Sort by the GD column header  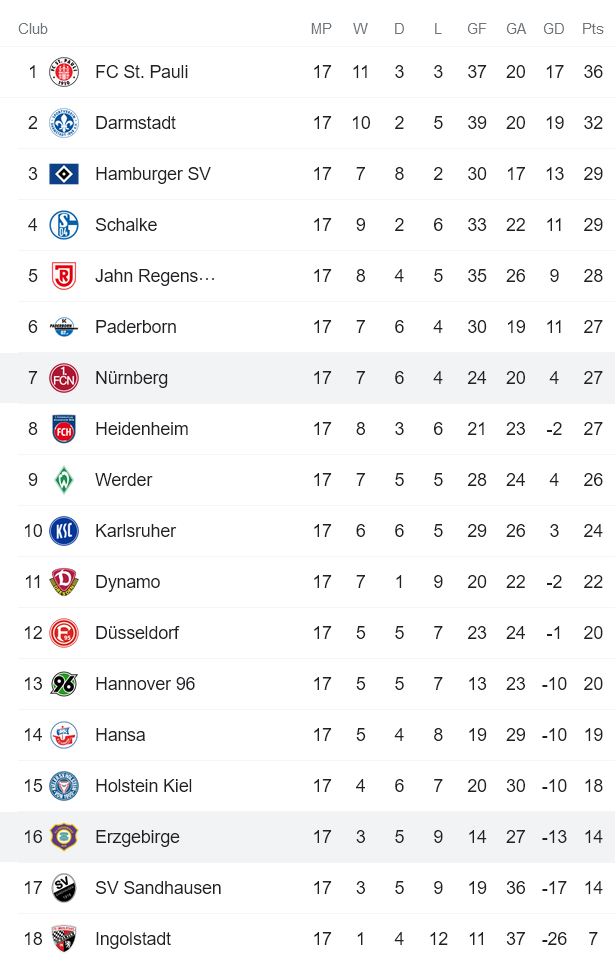click(554, 29)
